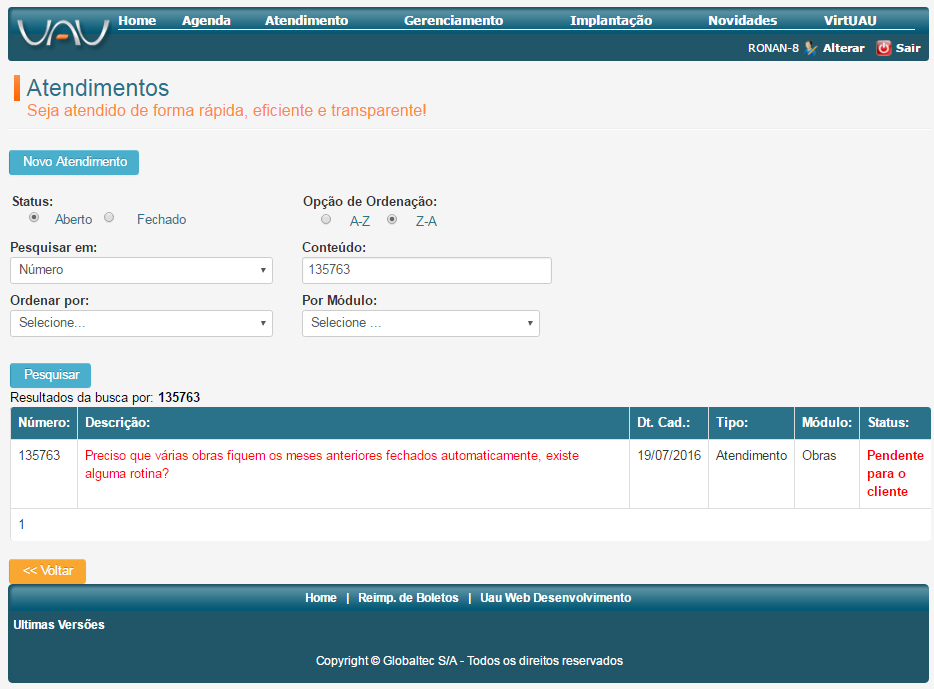Image resolution: width=934 pixels, height=689 pixels.
Task: Expand the Ordenar por dropdown
Action: tap(141, 323)
